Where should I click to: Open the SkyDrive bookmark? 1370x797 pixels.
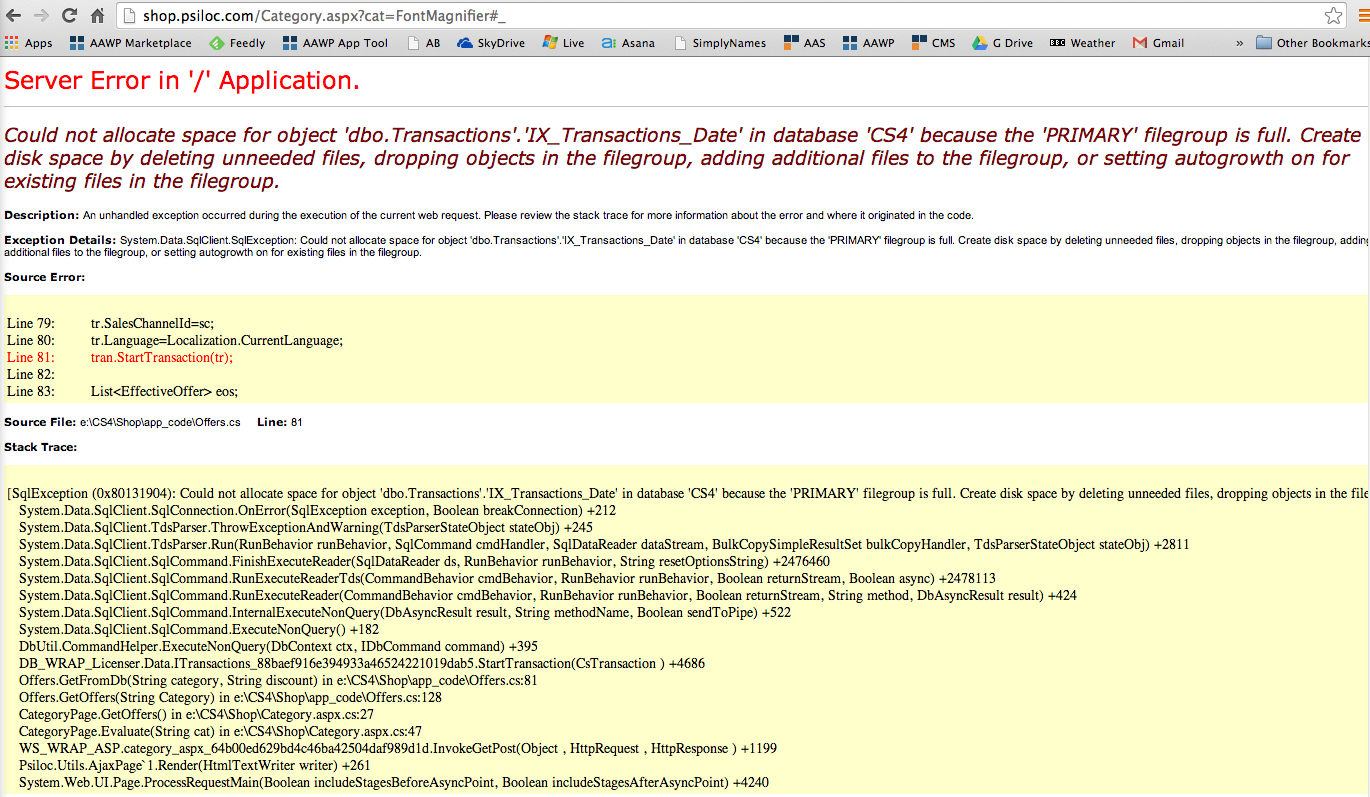click(491, 43)
